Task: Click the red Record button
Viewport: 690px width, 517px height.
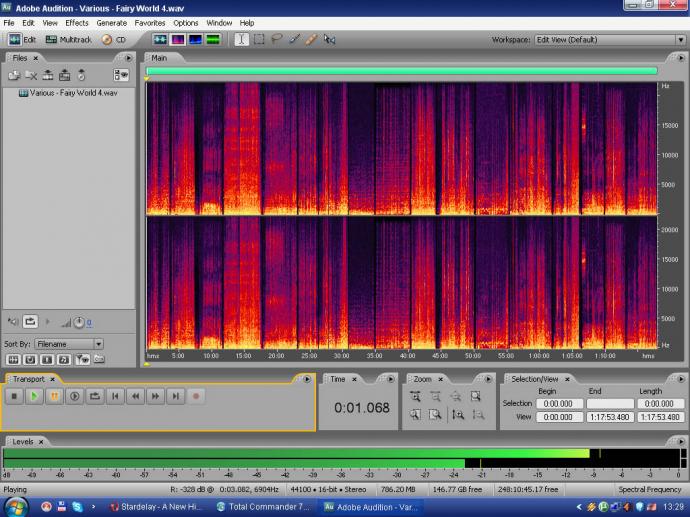Action: pos(196,396)
